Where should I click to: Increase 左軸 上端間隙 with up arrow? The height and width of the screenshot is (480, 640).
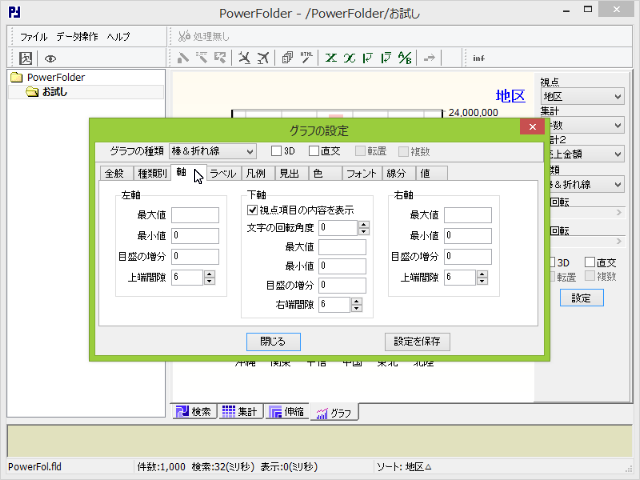tap(209, 274)
